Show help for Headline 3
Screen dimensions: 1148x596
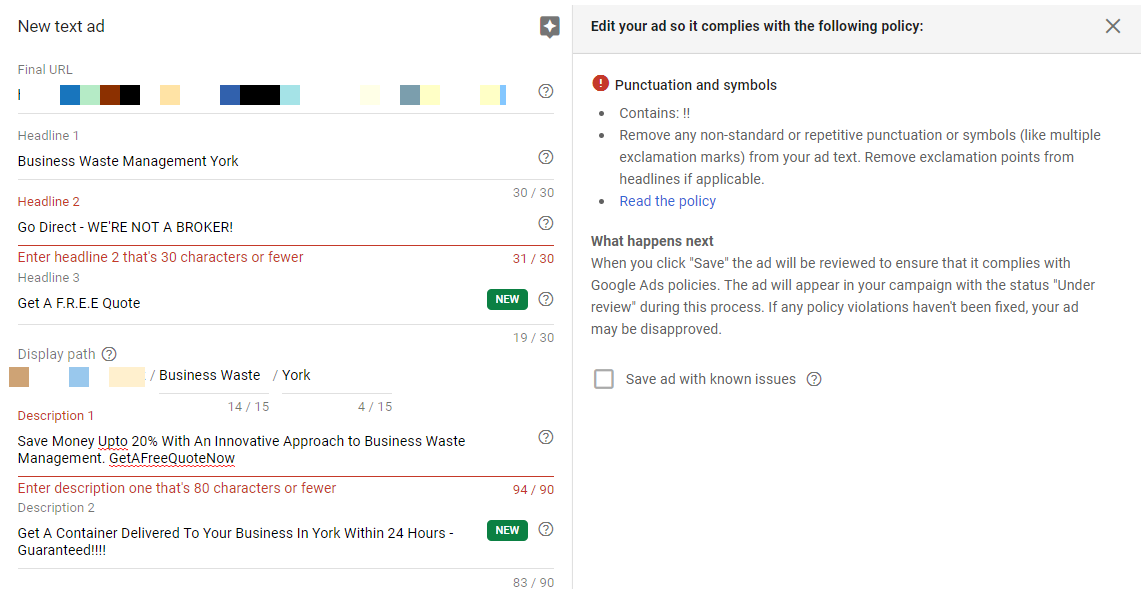[x=546, y=299]
